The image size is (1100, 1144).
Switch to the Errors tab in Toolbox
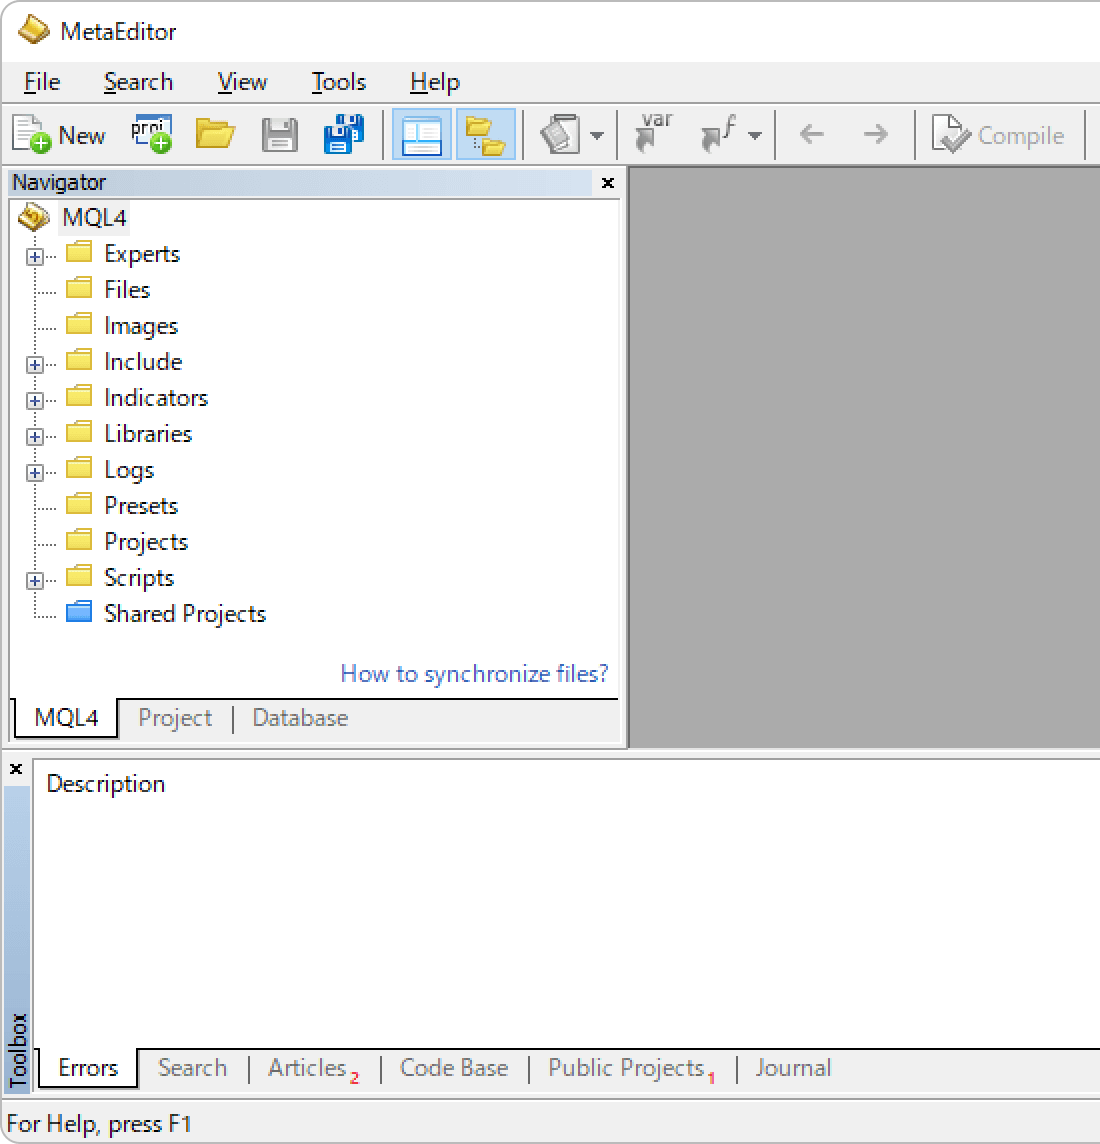coord(88,1068)
